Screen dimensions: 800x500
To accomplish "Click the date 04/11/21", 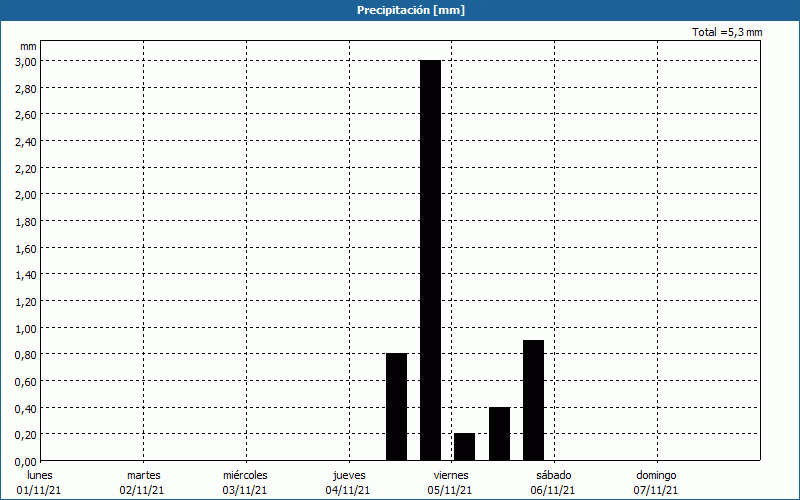I will tap(347, 490).
